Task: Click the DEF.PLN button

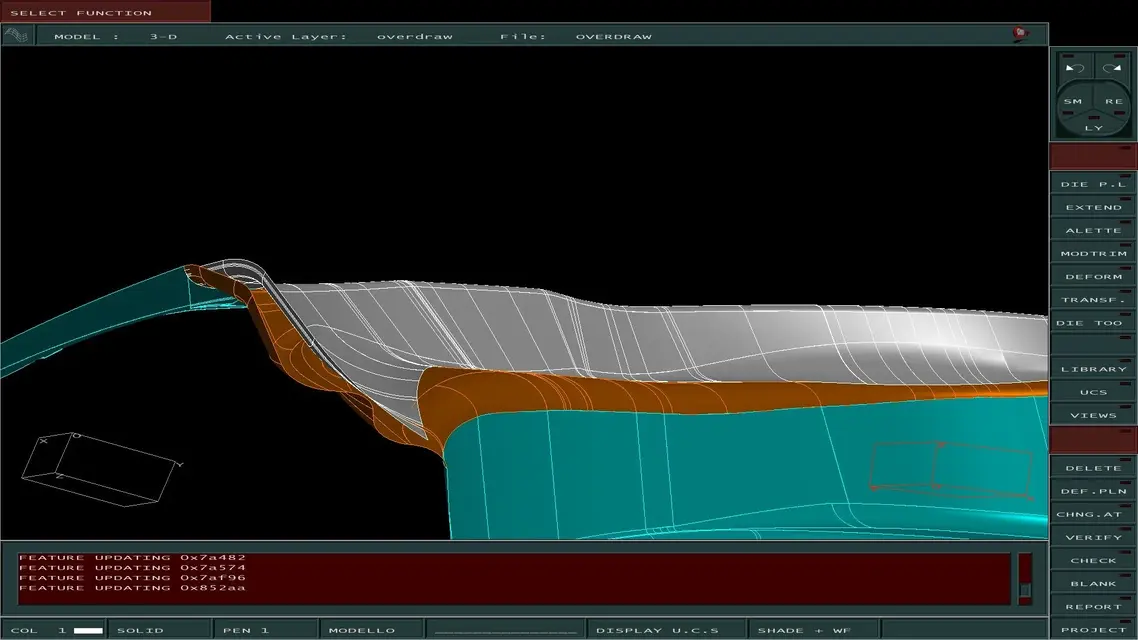Action: [x=1093, y=491]
